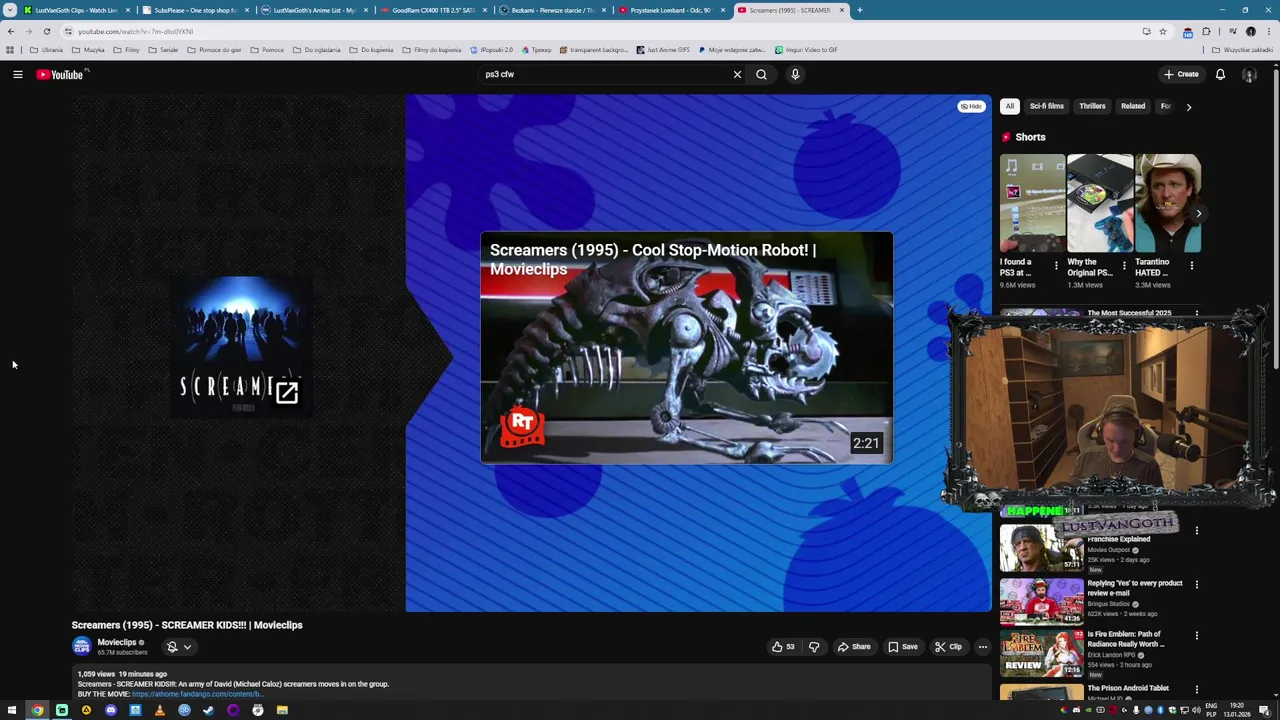The height and width of the screenshot is (720, 1280).
Task: Reload the page in Chrome
Action: (x=46, y=31)
